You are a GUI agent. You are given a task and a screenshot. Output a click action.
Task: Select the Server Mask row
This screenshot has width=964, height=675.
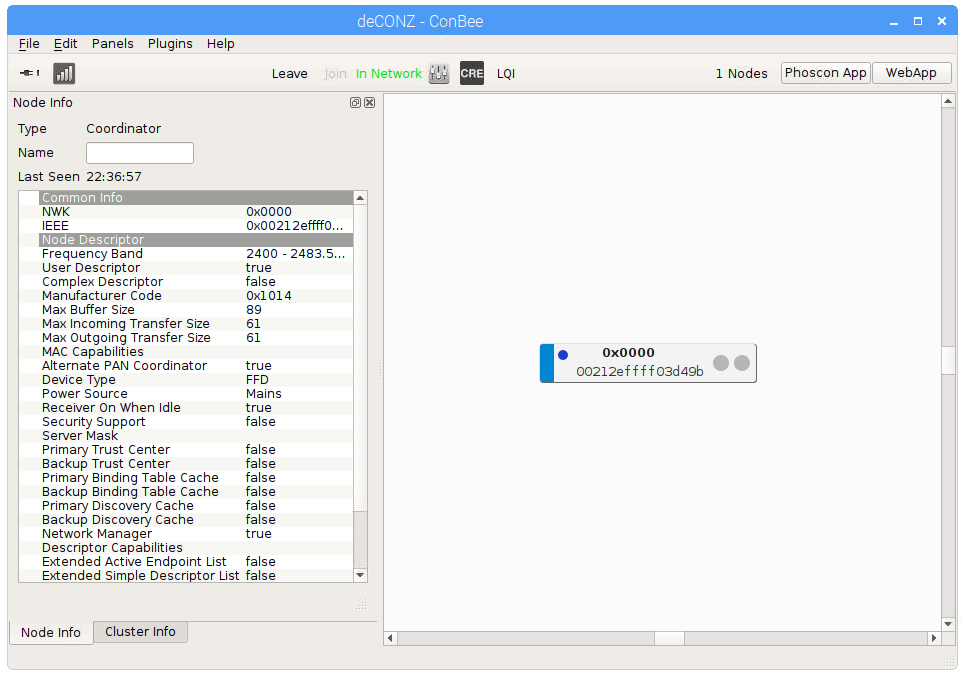pyautogui.click(x=186, y=435)
